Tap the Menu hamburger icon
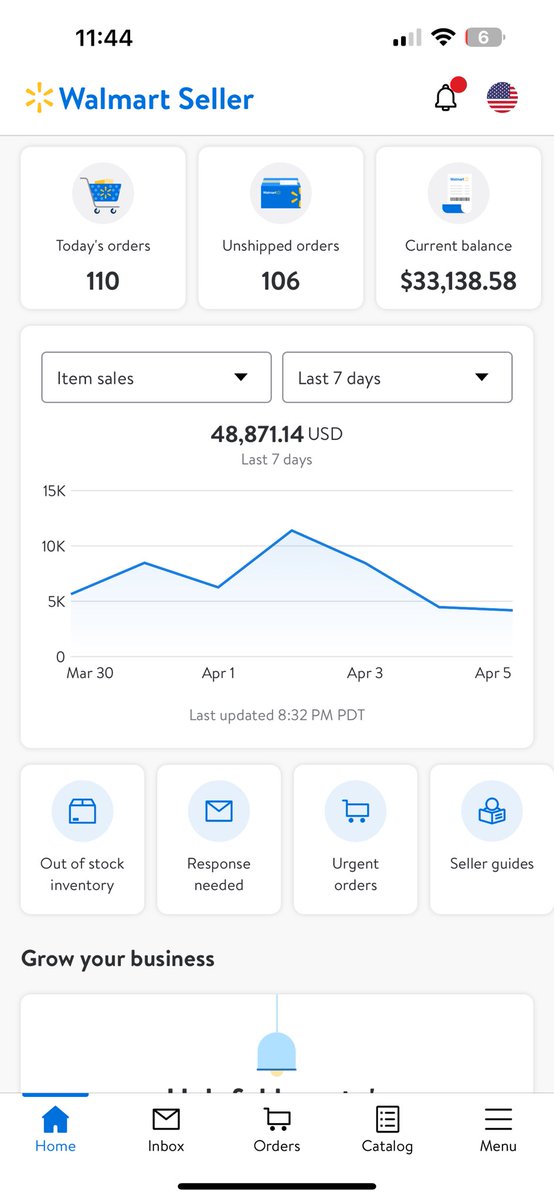This screenshot has width=554, height=1200. click(x=498, y=1119)
